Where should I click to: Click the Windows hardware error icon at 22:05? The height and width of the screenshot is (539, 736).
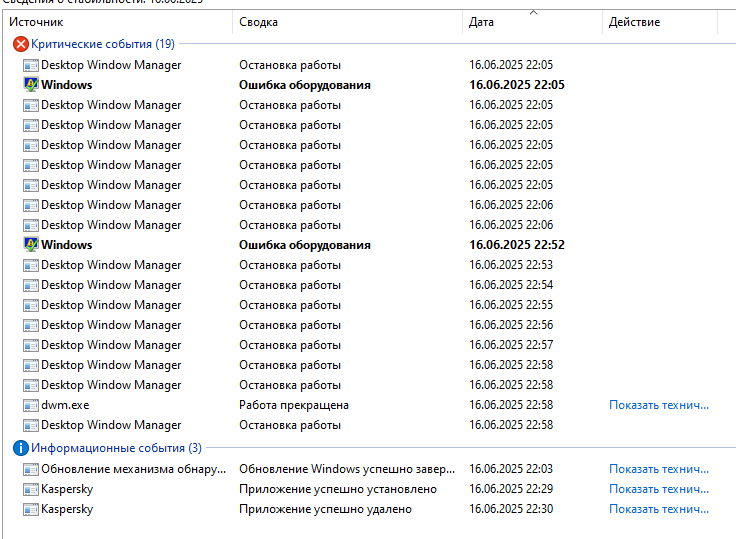[x=31, y=85]
